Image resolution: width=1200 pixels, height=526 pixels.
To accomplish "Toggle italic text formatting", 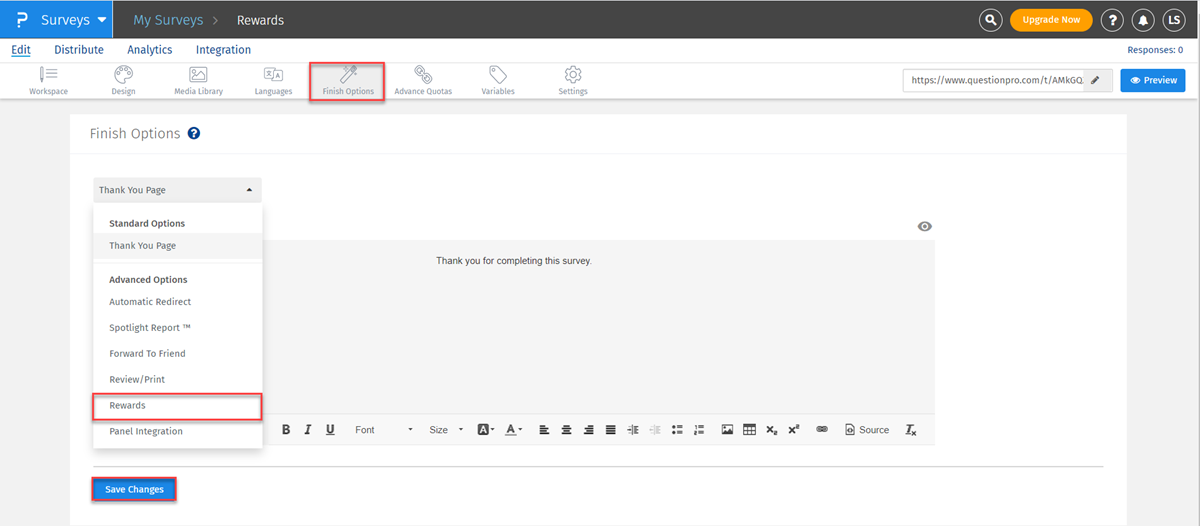I will [308, 430].
